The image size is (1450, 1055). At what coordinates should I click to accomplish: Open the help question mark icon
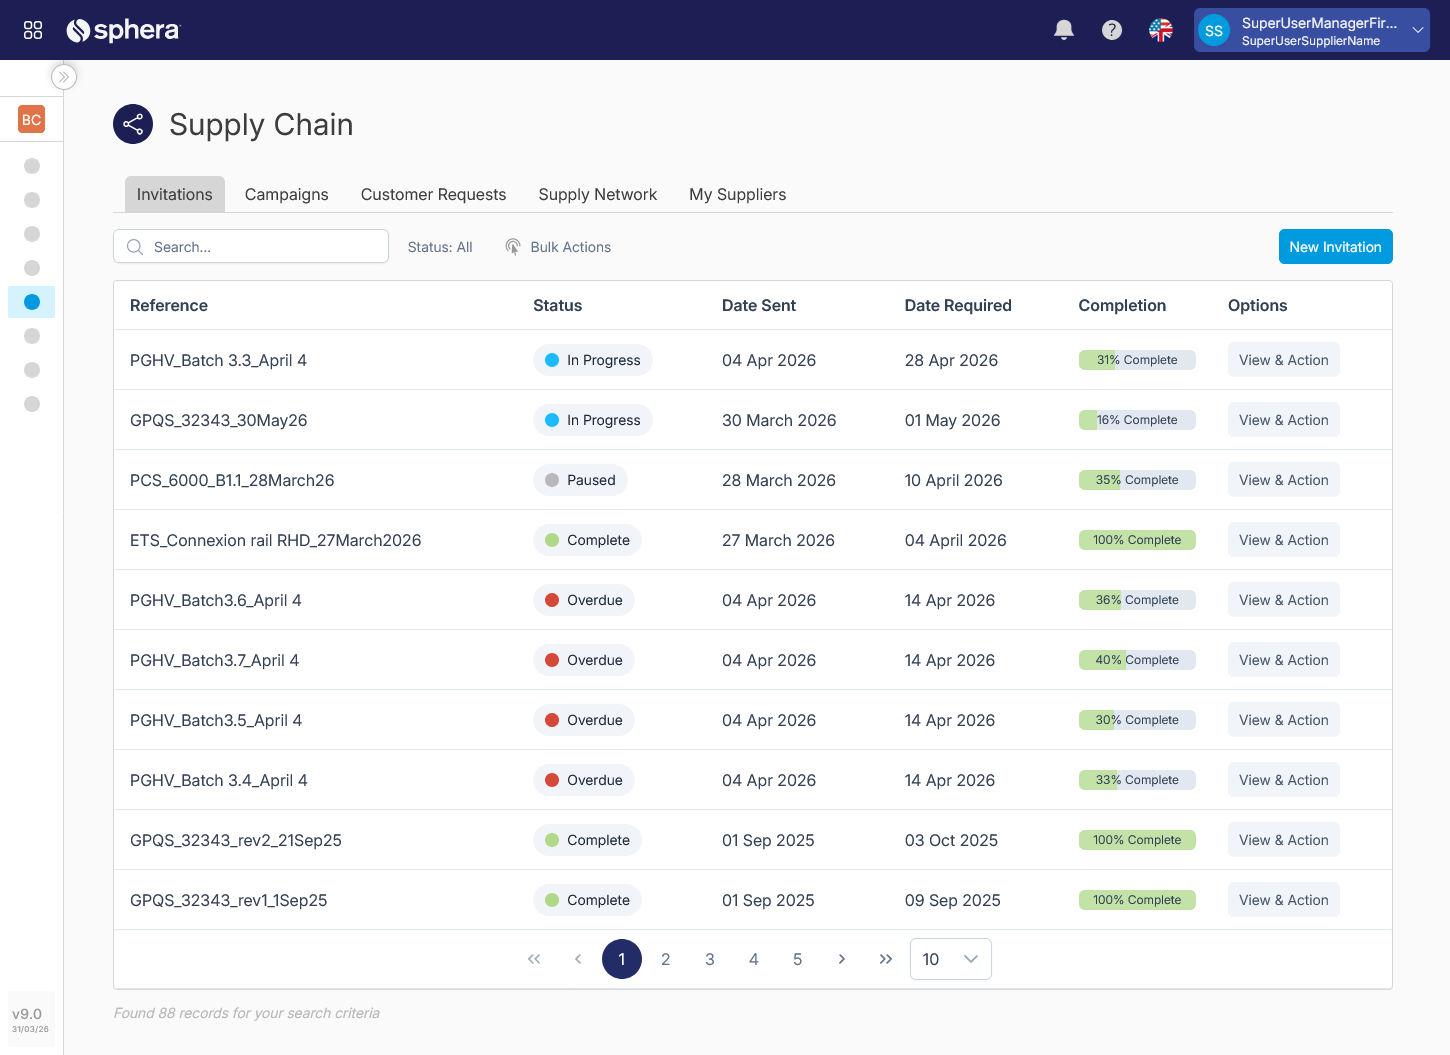coord(1112,30)
